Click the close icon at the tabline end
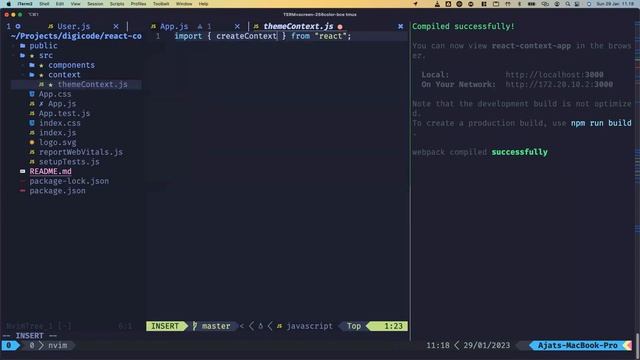Image resolution: width=640 pixels, height=360 pixels. (400, 27)
